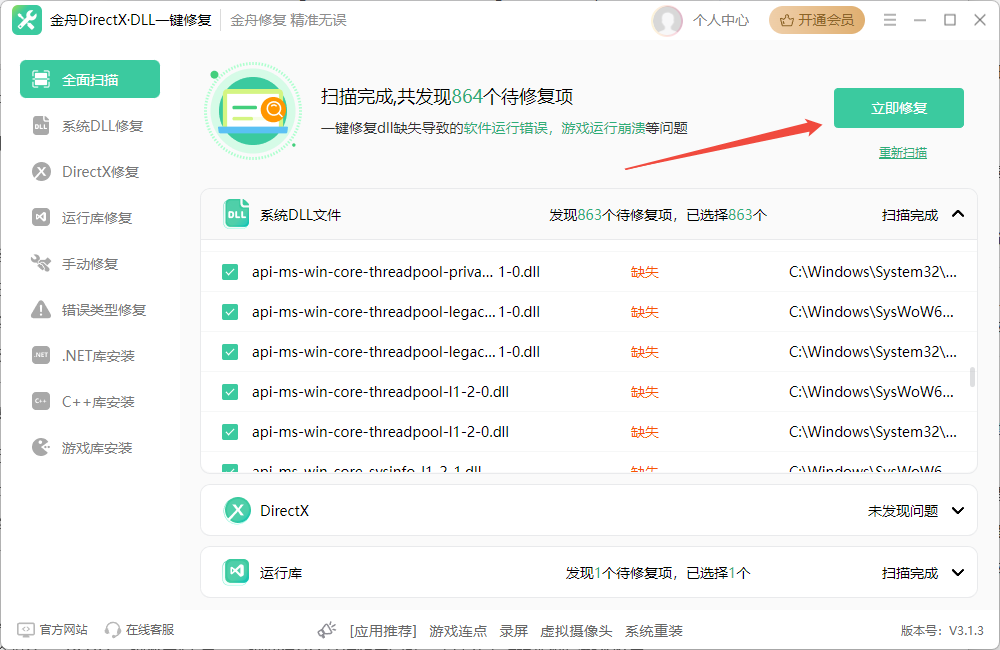This screenshot has height=650, width=1000.
Task: Click the path of the threadpool-priva row
Action: pyautogui.click(x=872, y=272)
